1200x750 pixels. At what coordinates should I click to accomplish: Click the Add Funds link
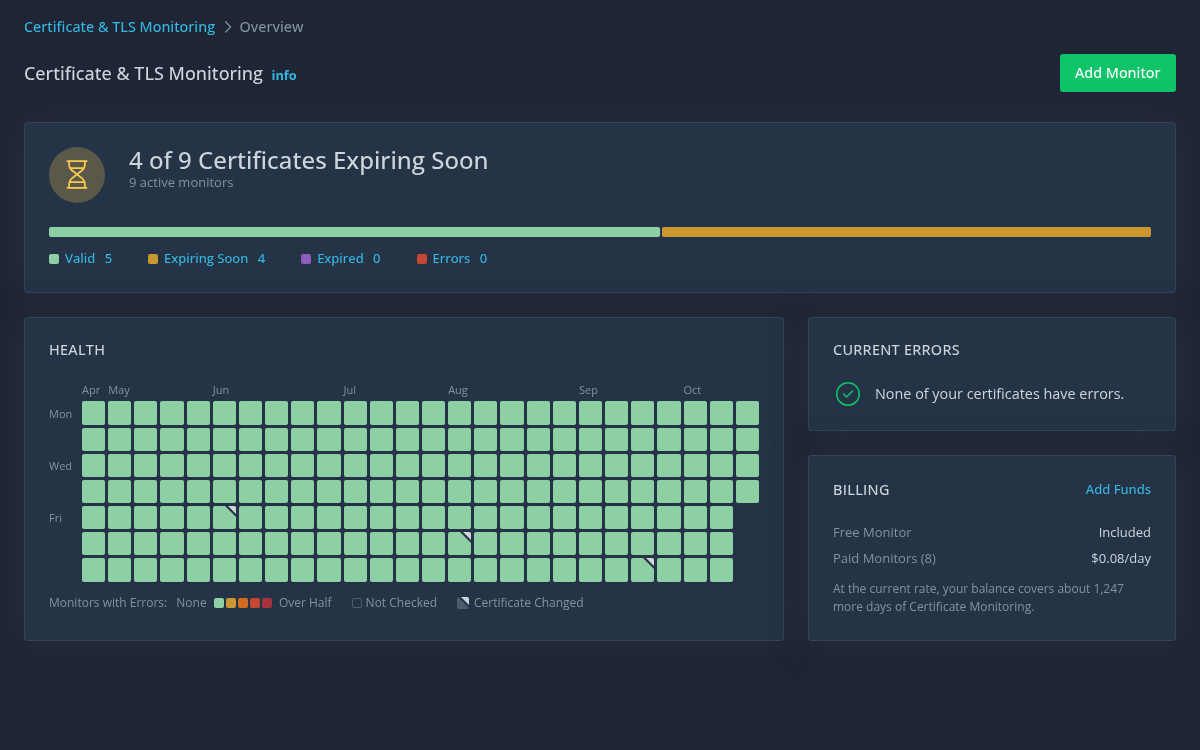pyautogui.click(x=1118, y=490)
